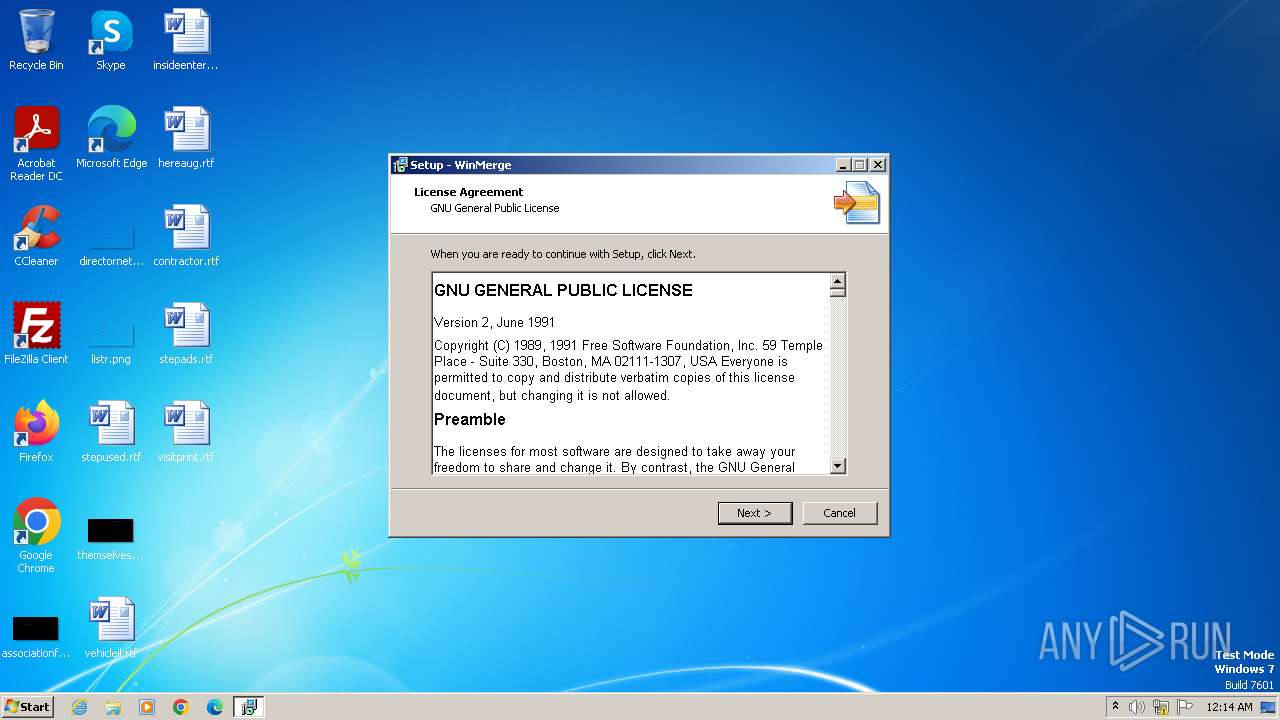Minimize the WinMerge Setup window
1280x720 pixels.
[843, 165]
